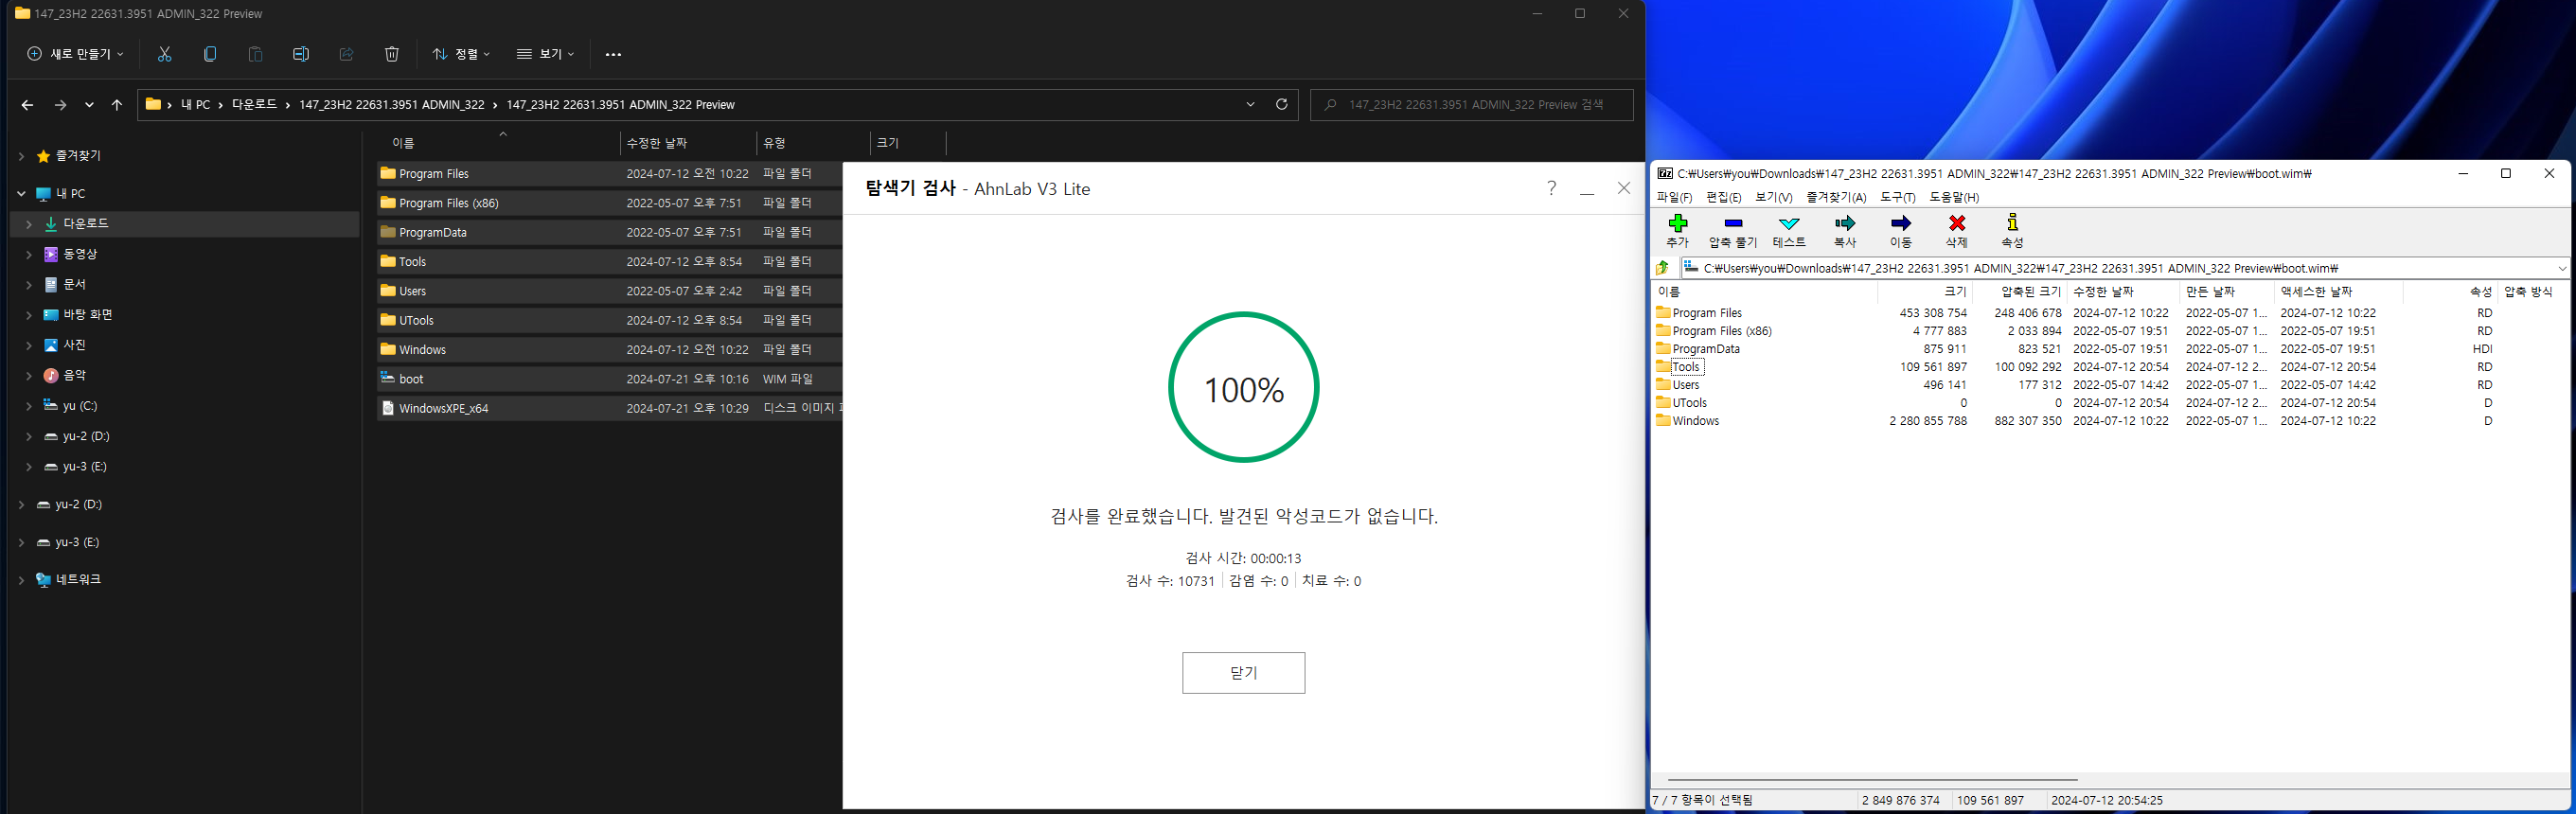This screenshot has height=814, width=2576.
Task: Sort 7-Zip list by 크기 column
Action: [1924, 292]
